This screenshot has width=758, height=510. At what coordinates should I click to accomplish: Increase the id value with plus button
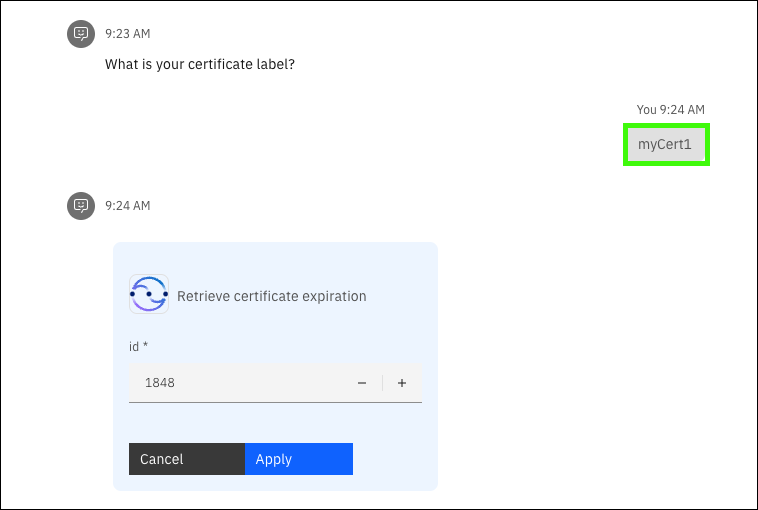402,383
